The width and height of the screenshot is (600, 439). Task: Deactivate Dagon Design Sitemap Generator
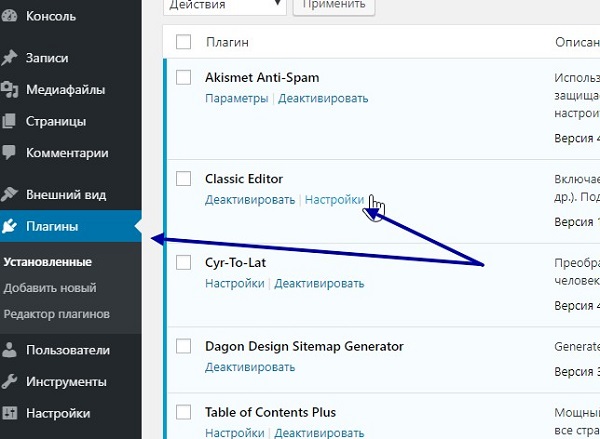250,367
